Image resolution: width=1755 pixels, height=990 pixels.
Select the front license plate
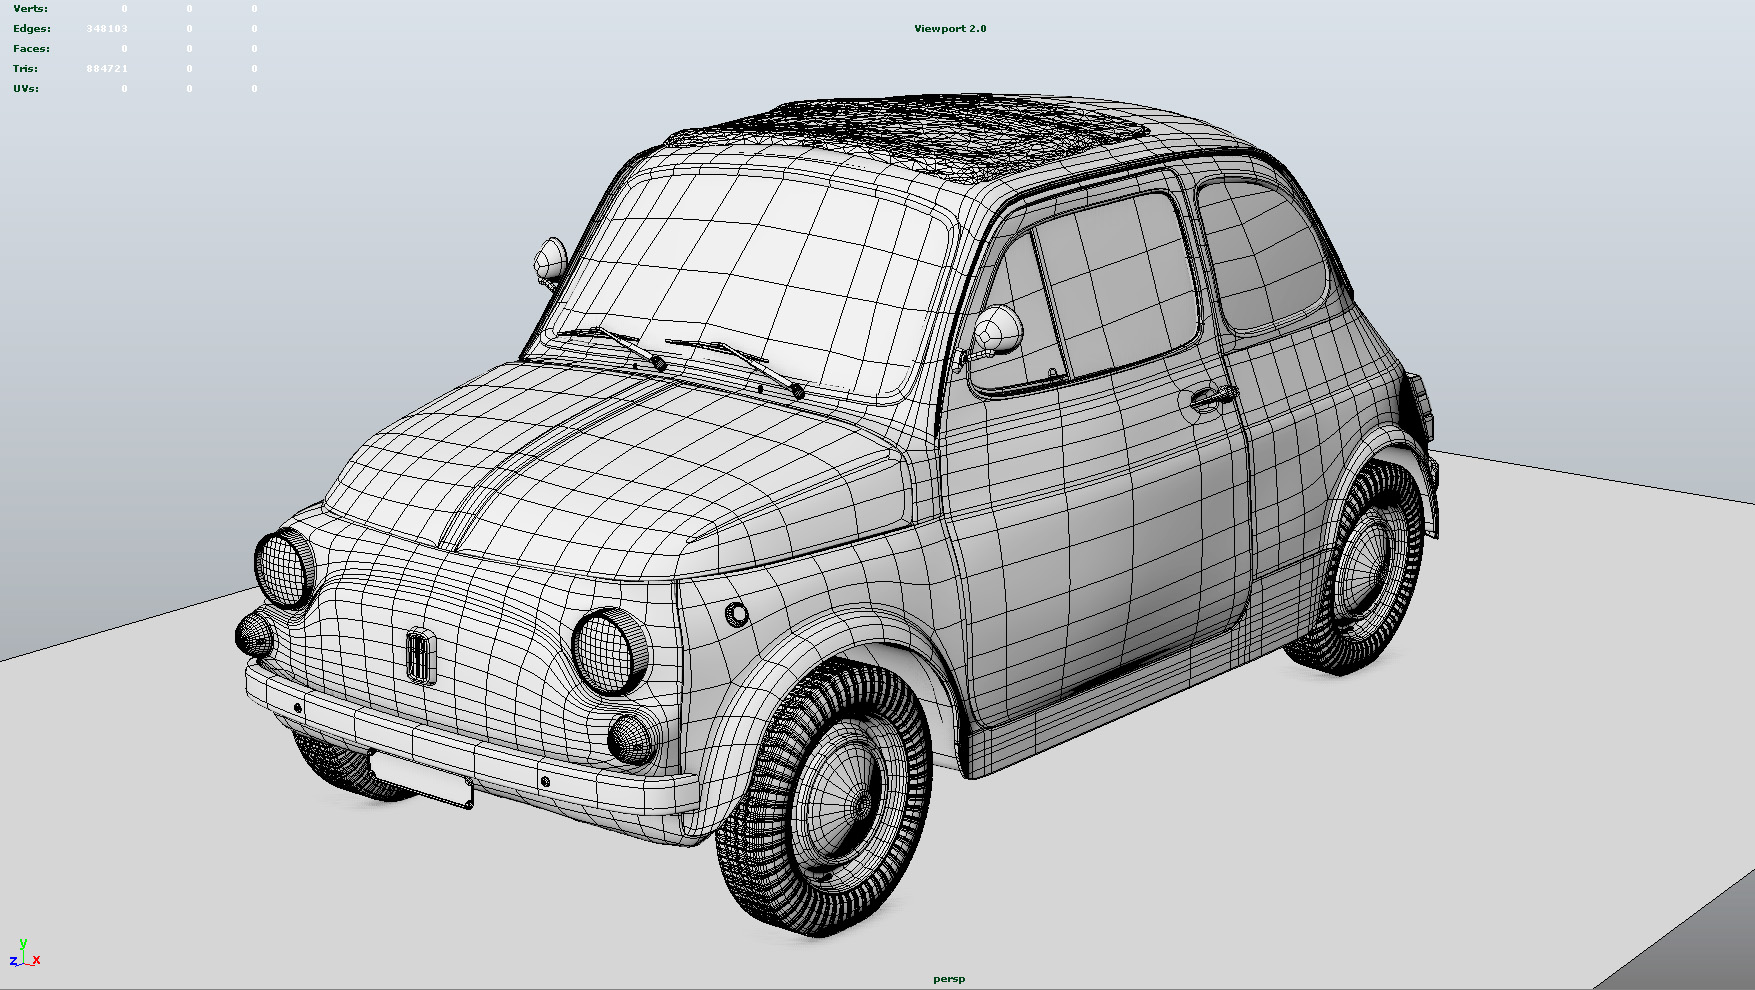pyautogui.click(x=421, y=779)
